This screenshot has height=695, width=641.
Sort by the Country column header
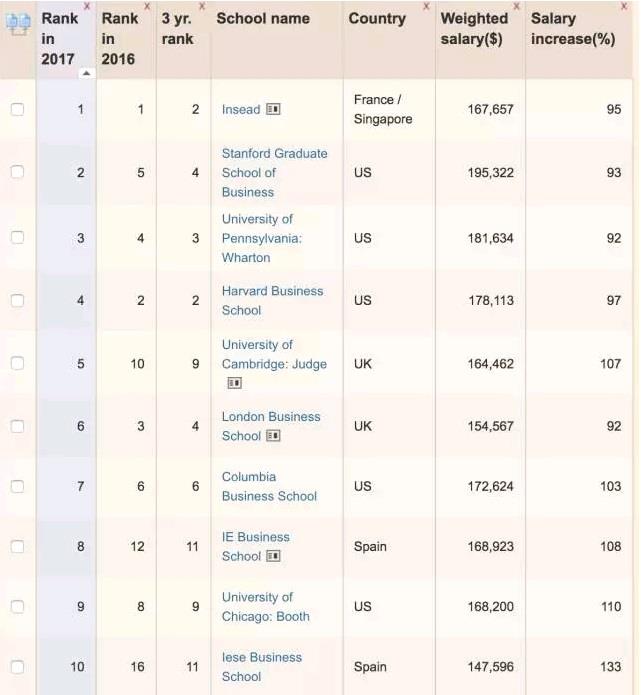click(376, 19)
